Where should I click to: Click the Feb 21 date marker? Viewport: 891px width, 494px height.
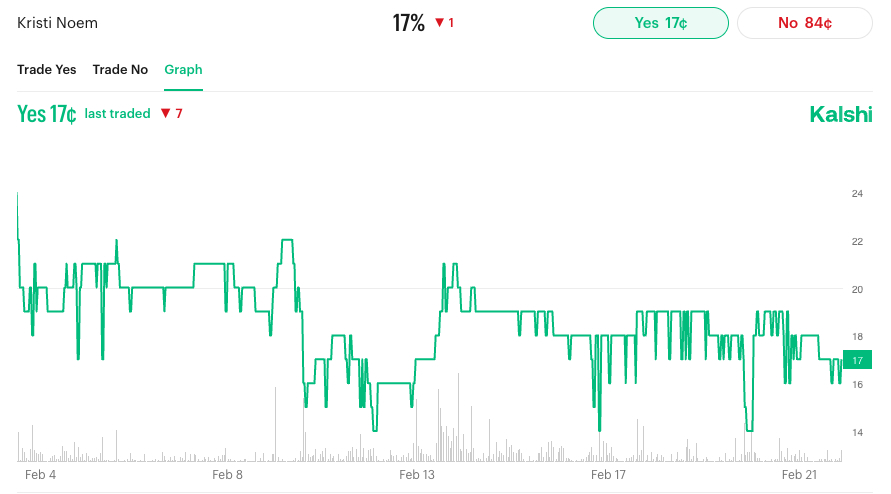point(799,474)
